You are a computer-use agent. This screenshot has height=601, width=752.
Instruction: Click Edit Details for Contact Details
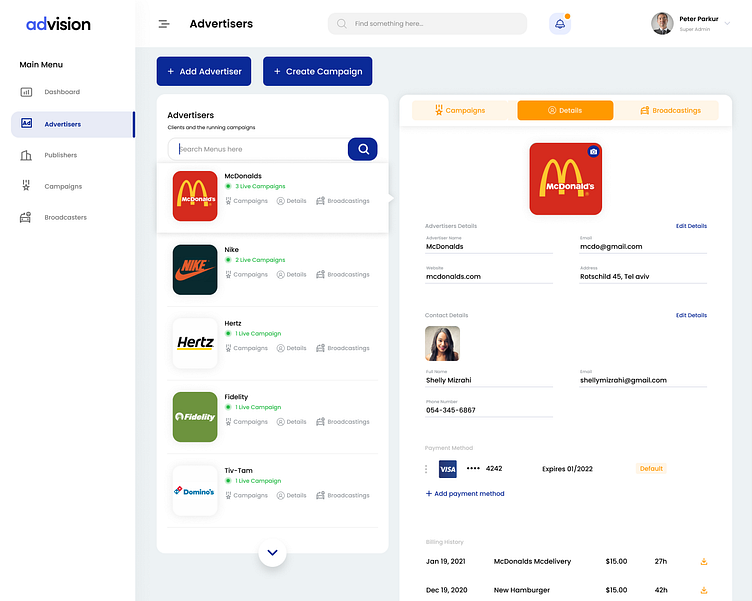[x=691, y=315]
